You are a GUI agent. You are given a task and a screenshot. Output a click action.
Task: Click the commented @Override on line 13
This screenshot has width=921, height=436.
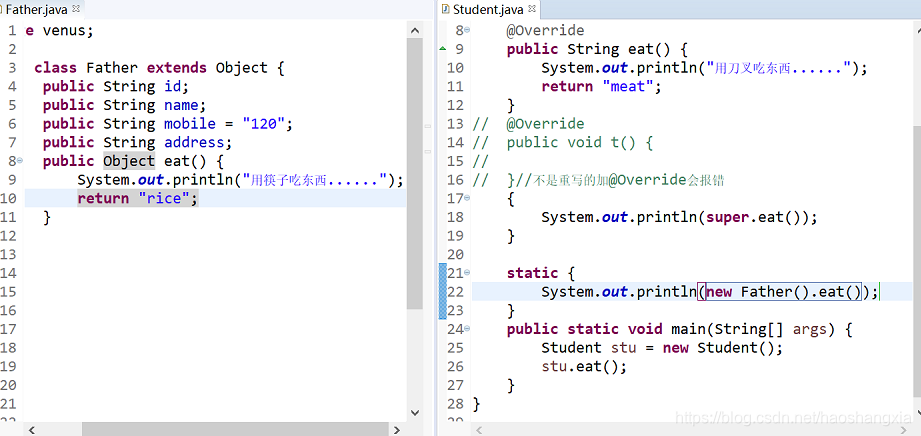[546, 124]
